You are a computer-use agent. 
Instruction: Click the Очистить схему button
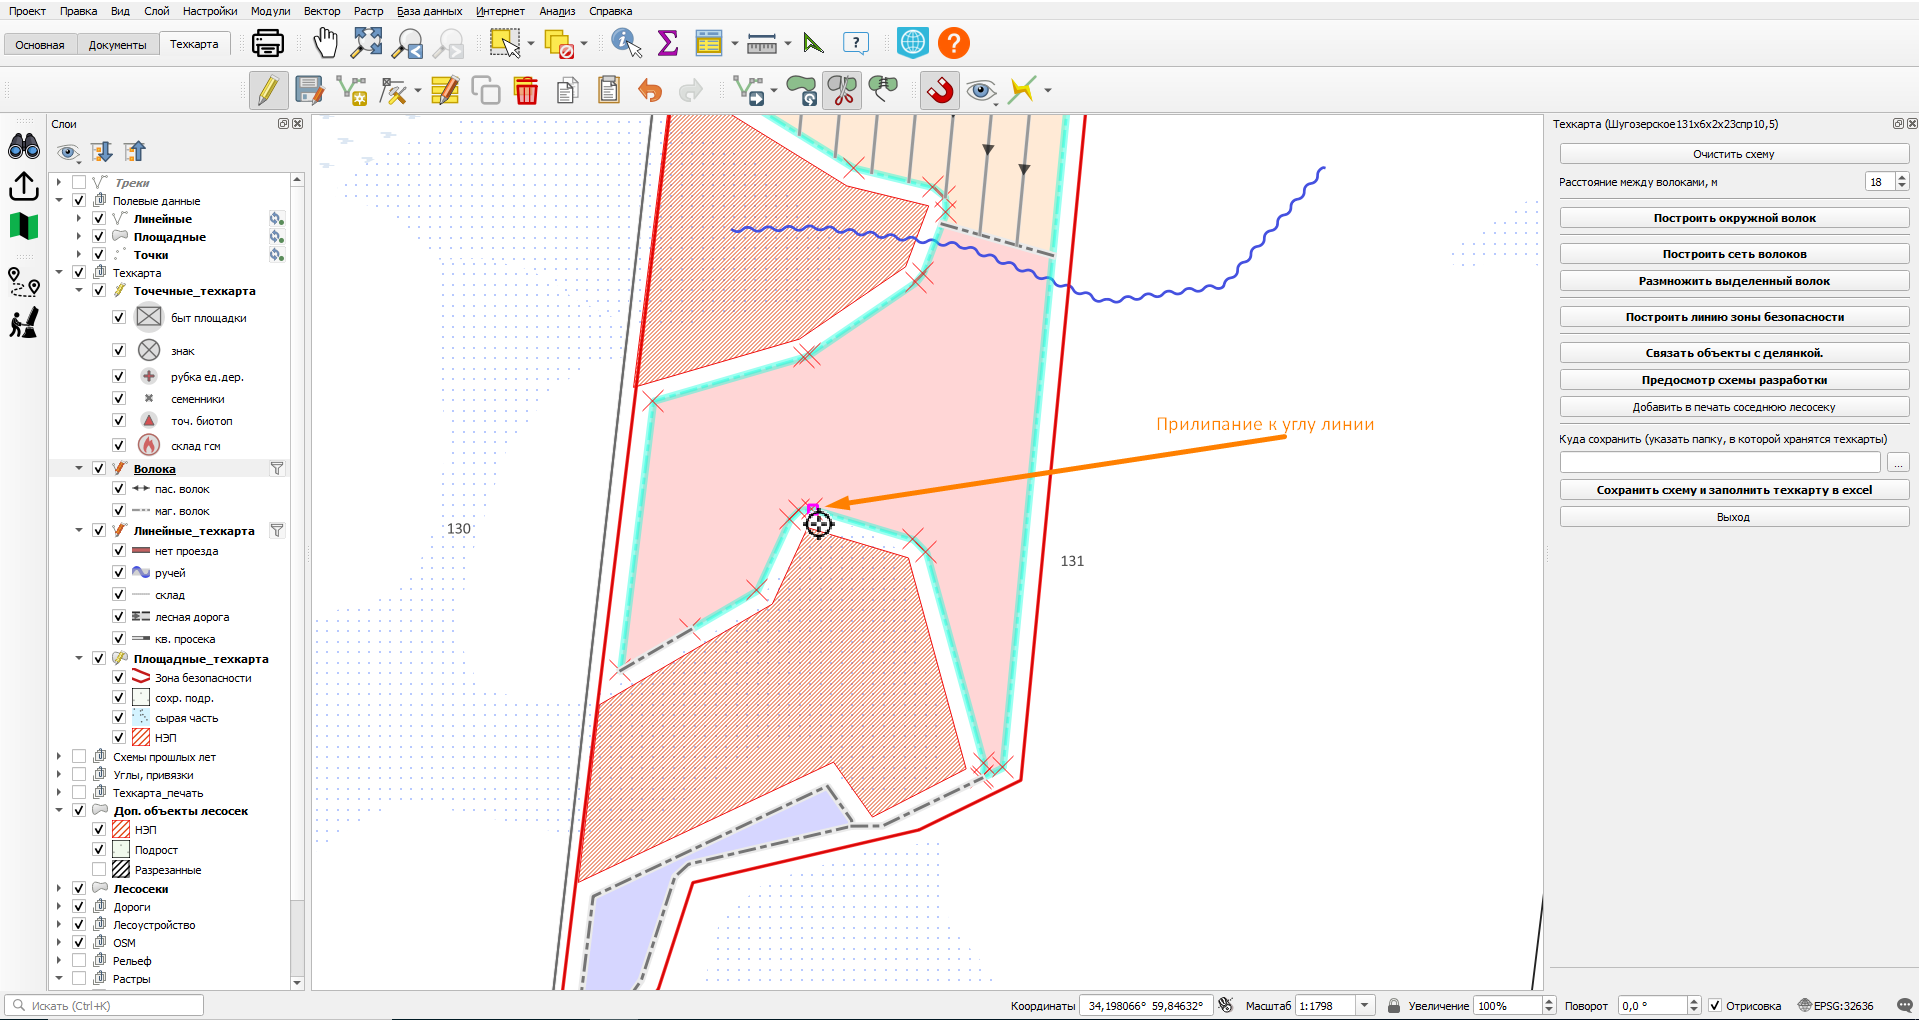pyautogui.click(x=1734, y=154)
